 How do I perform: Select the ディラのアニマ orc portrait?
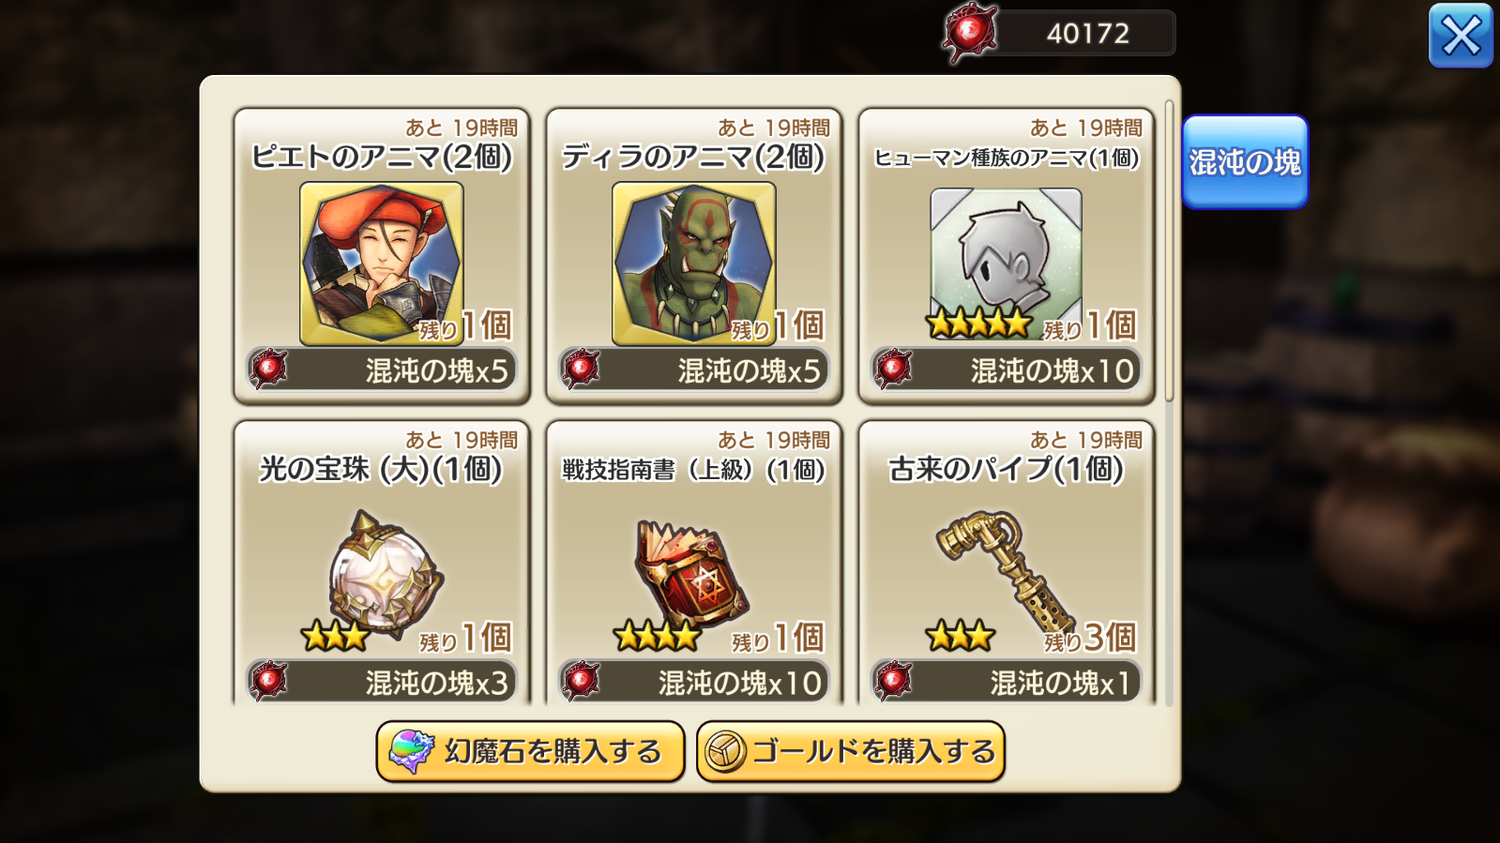click(x=693, y=263)
